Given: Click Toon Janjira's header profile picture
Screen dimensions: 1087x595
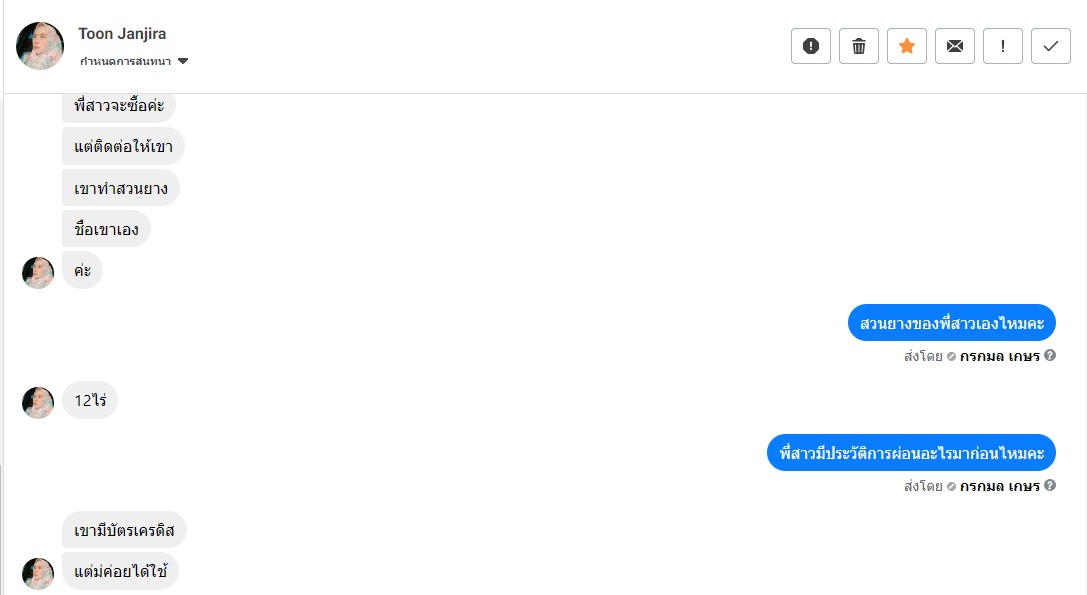Looking at the screenshot, I should (x=40, y=46).
